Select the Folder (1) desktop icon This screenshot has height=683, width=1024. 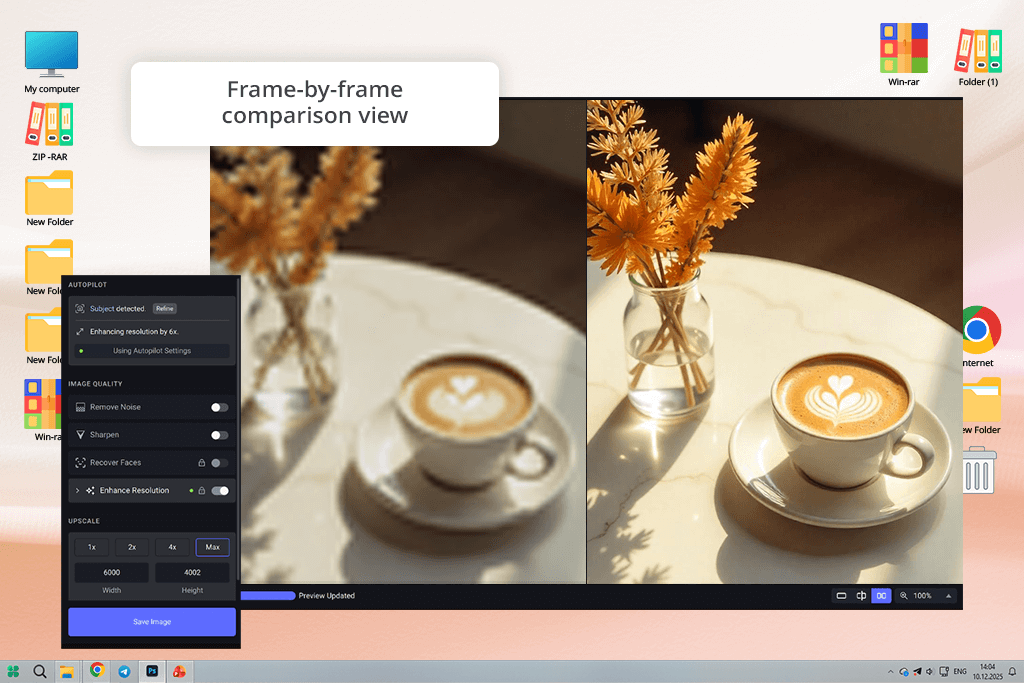pos(978,57)
